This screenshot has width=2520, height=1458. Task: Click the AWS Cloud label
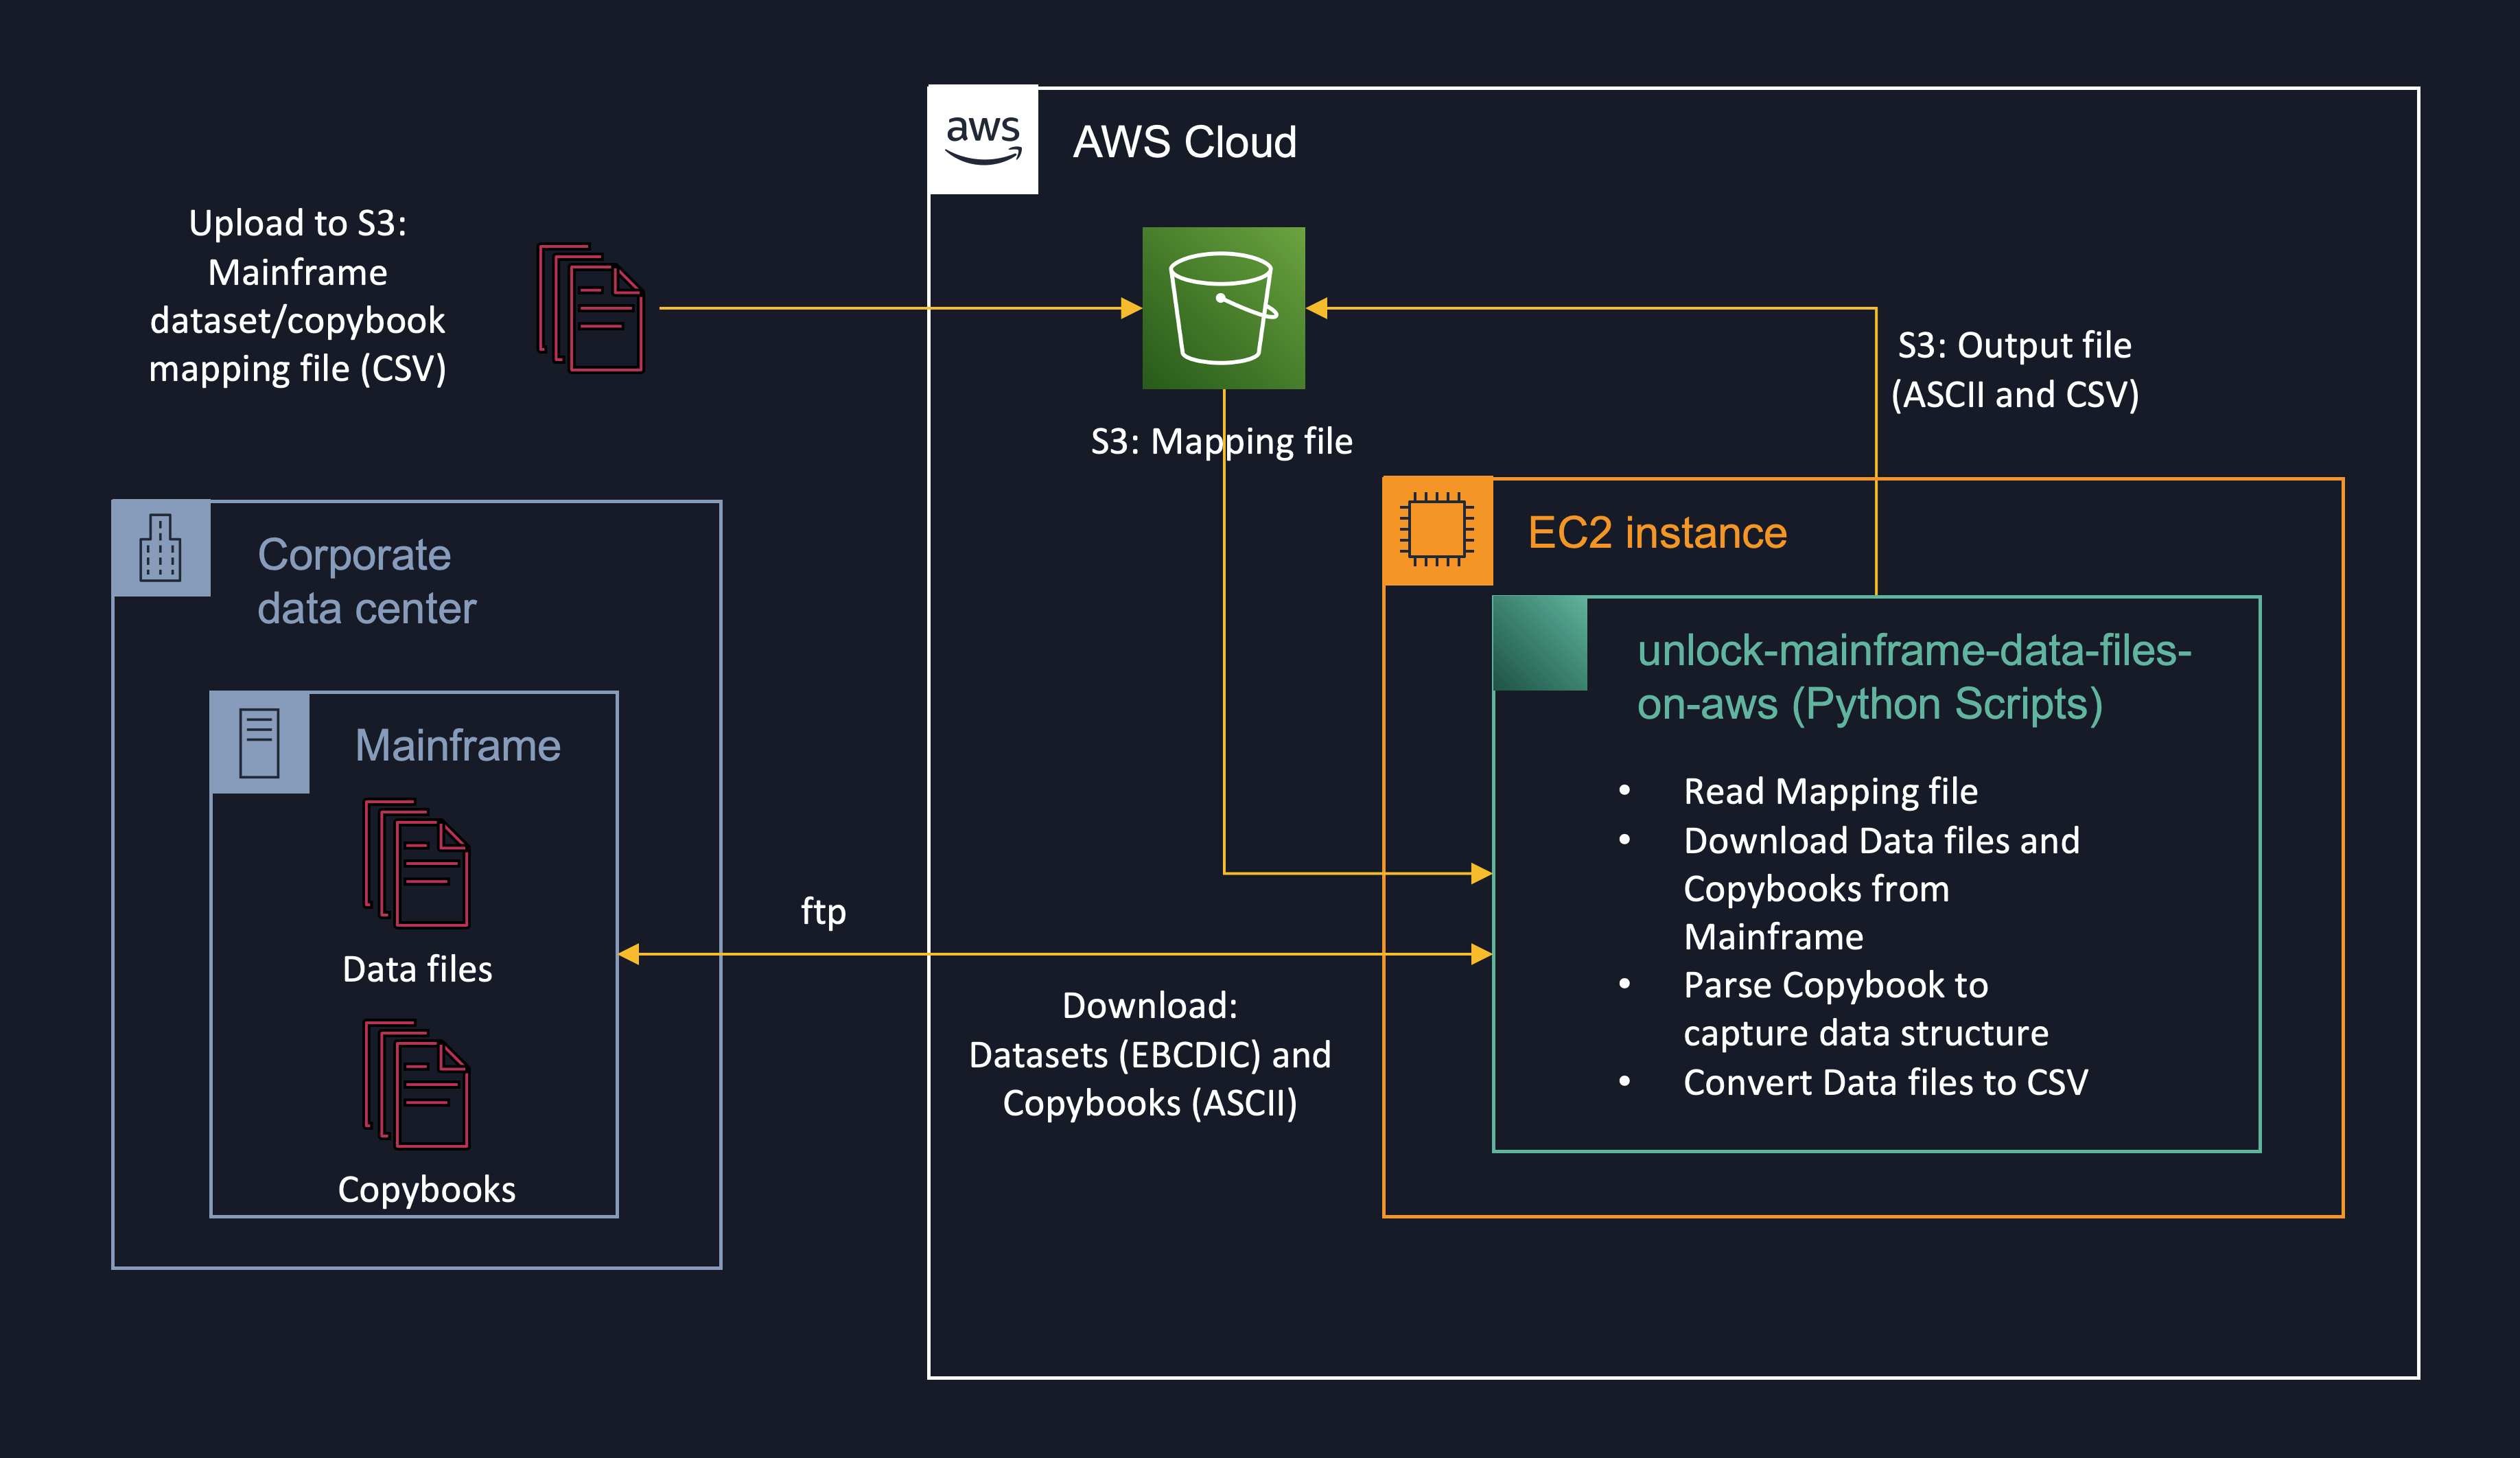coord(1184,142)
